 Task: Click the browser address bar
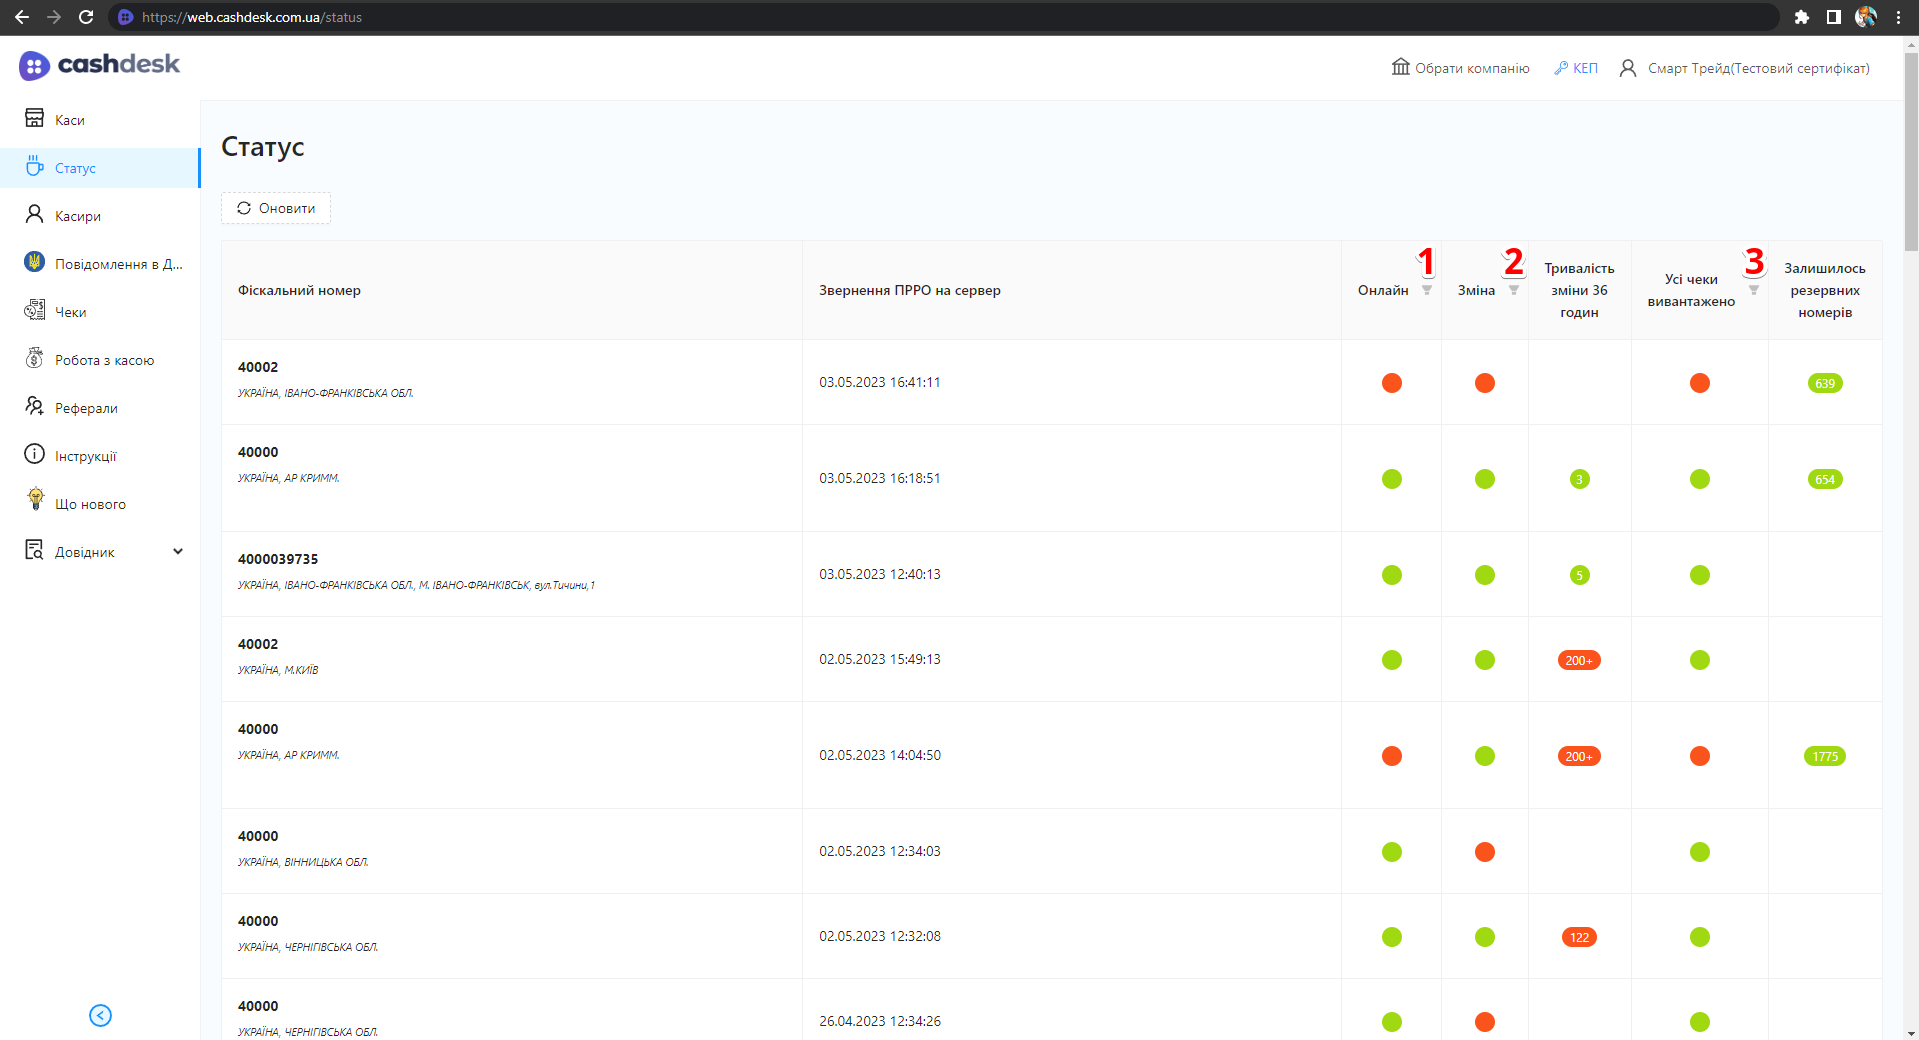900,17
